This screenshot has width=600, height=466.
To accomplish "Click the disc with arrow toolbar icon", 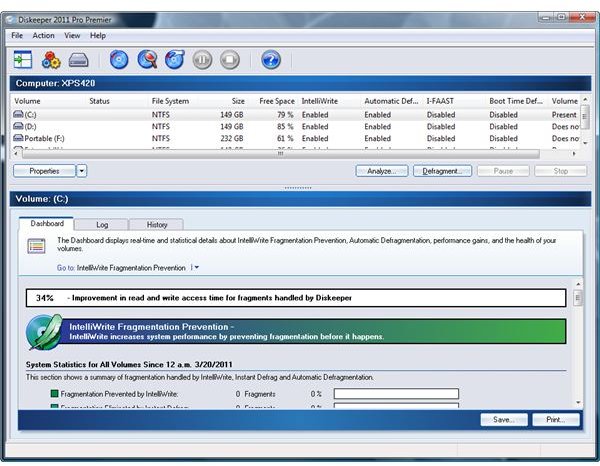I will (x=175, y=60).
